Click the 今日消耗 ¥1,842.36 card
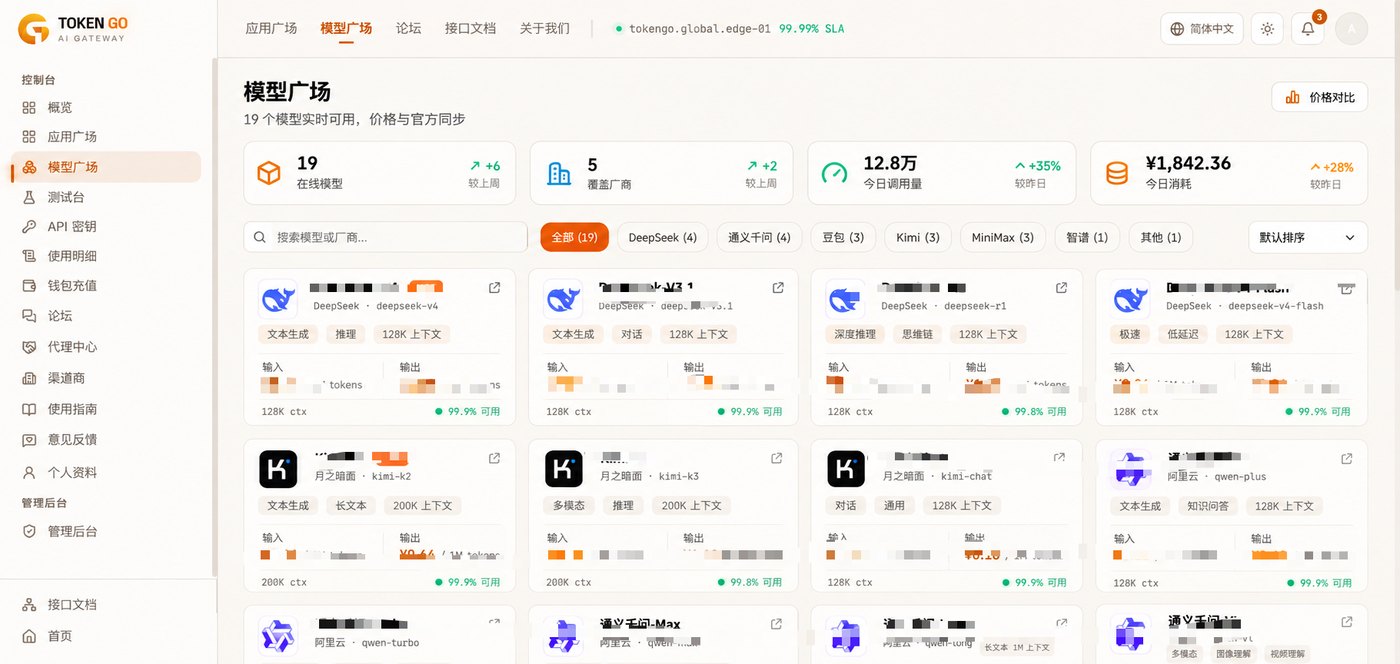The image size is (1400, 664). point(1229,173)
